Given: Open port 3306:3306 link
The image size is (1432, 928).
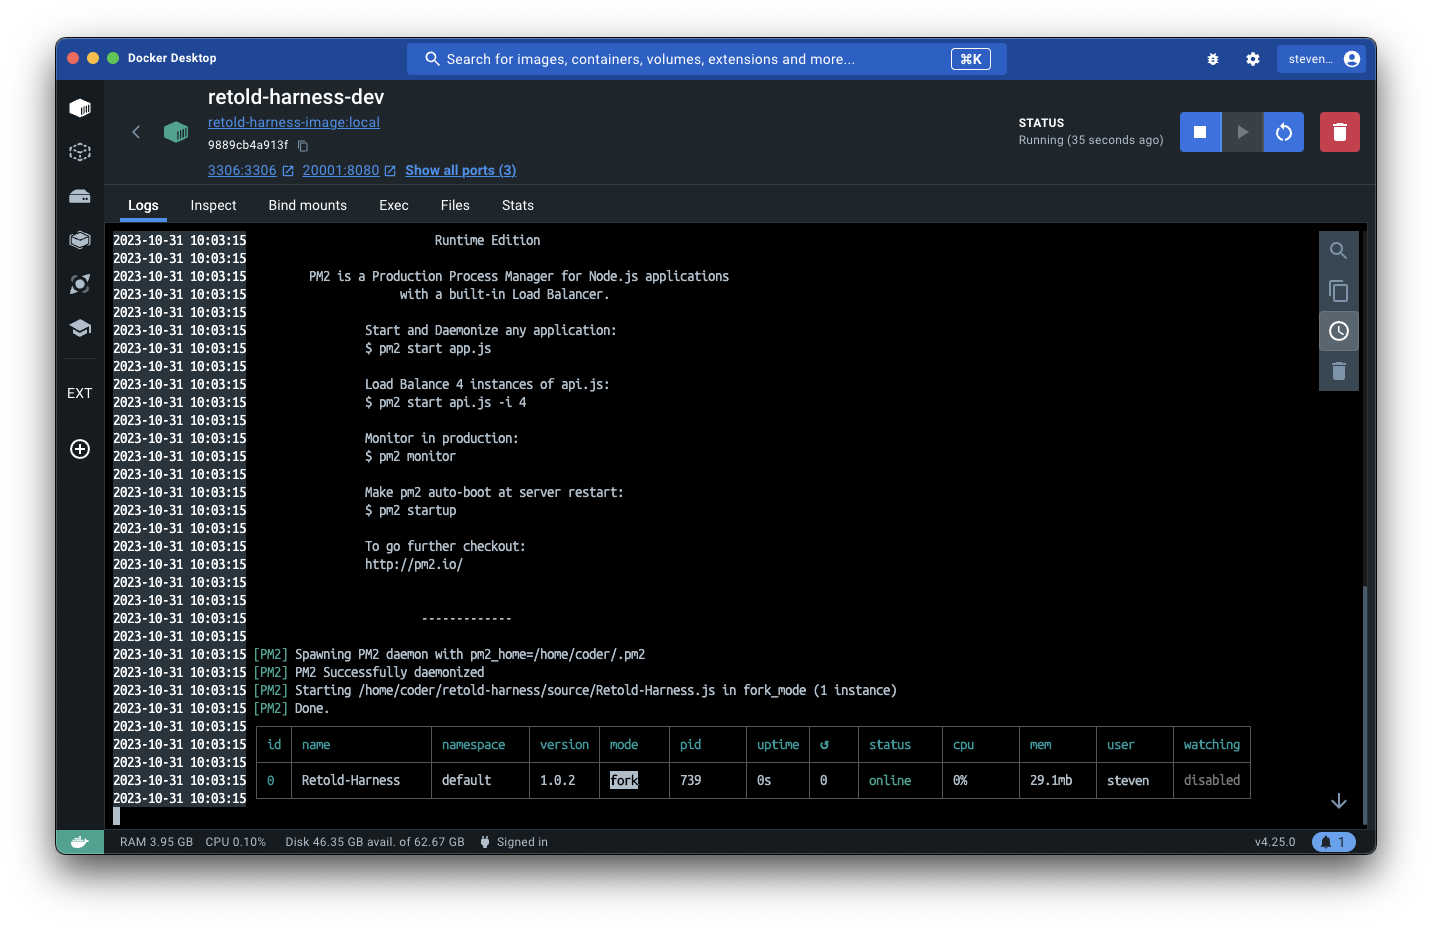Looking at the screenshot, I should [x=251, y=170].
